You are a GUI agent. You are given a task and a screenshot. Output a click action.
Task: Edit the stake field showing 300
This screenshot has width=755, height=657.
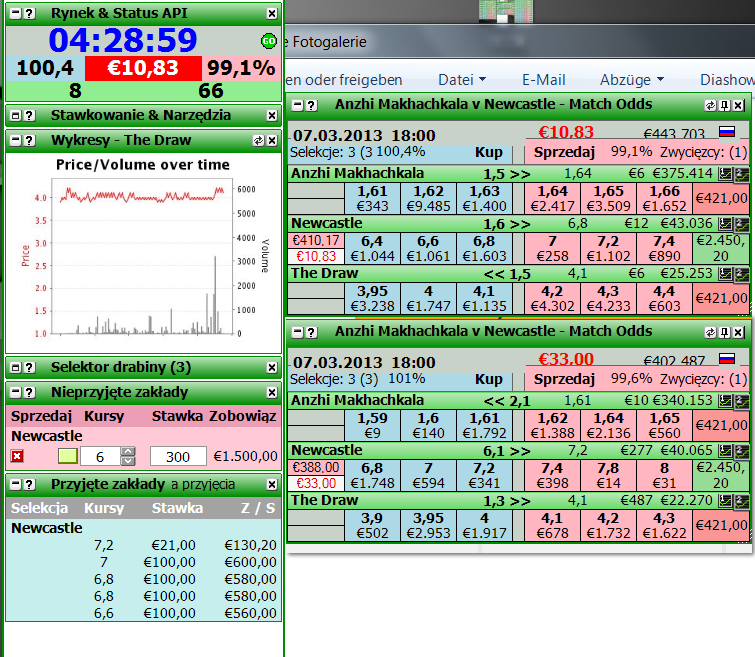(x=178, y=457)
